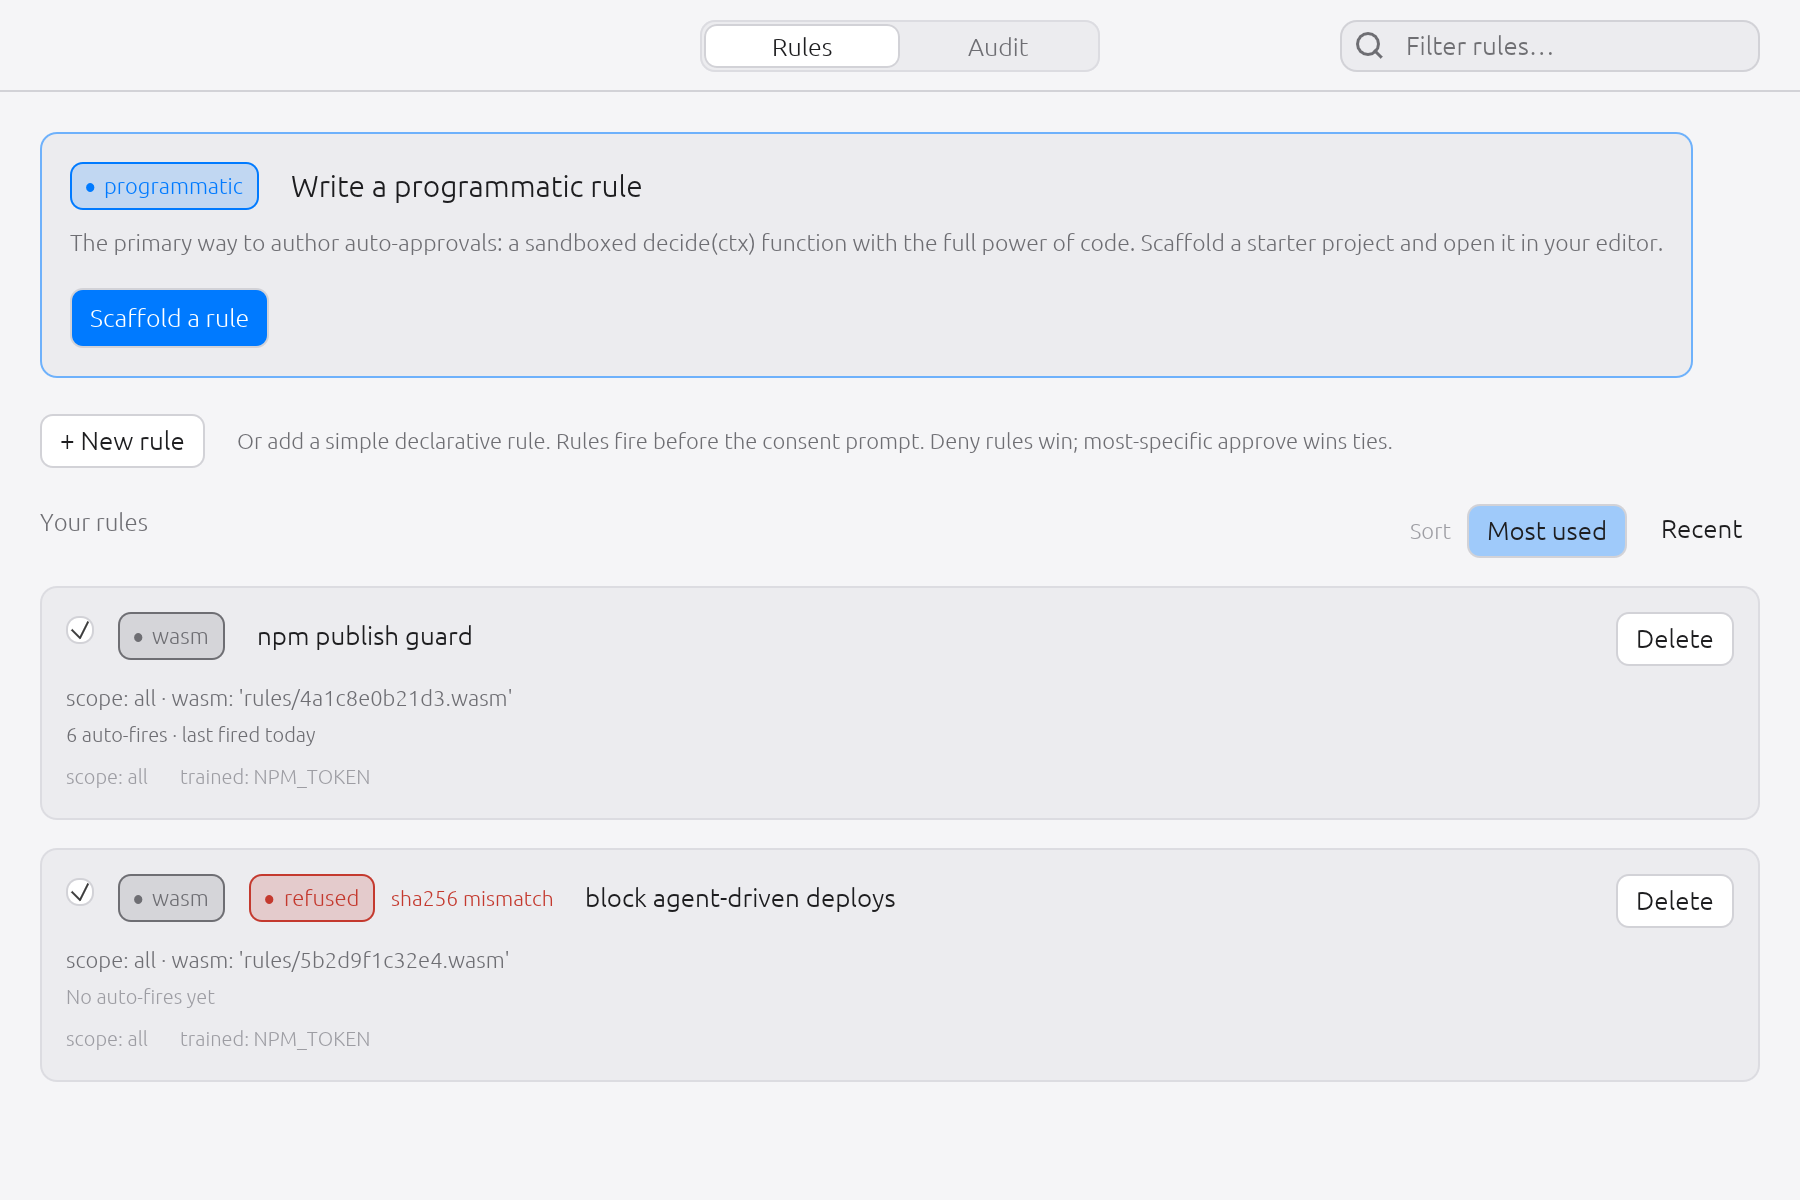Sort rules by Most used
The width and height of the screenshot is (1800, 1200).
(x=1546, y=531)
